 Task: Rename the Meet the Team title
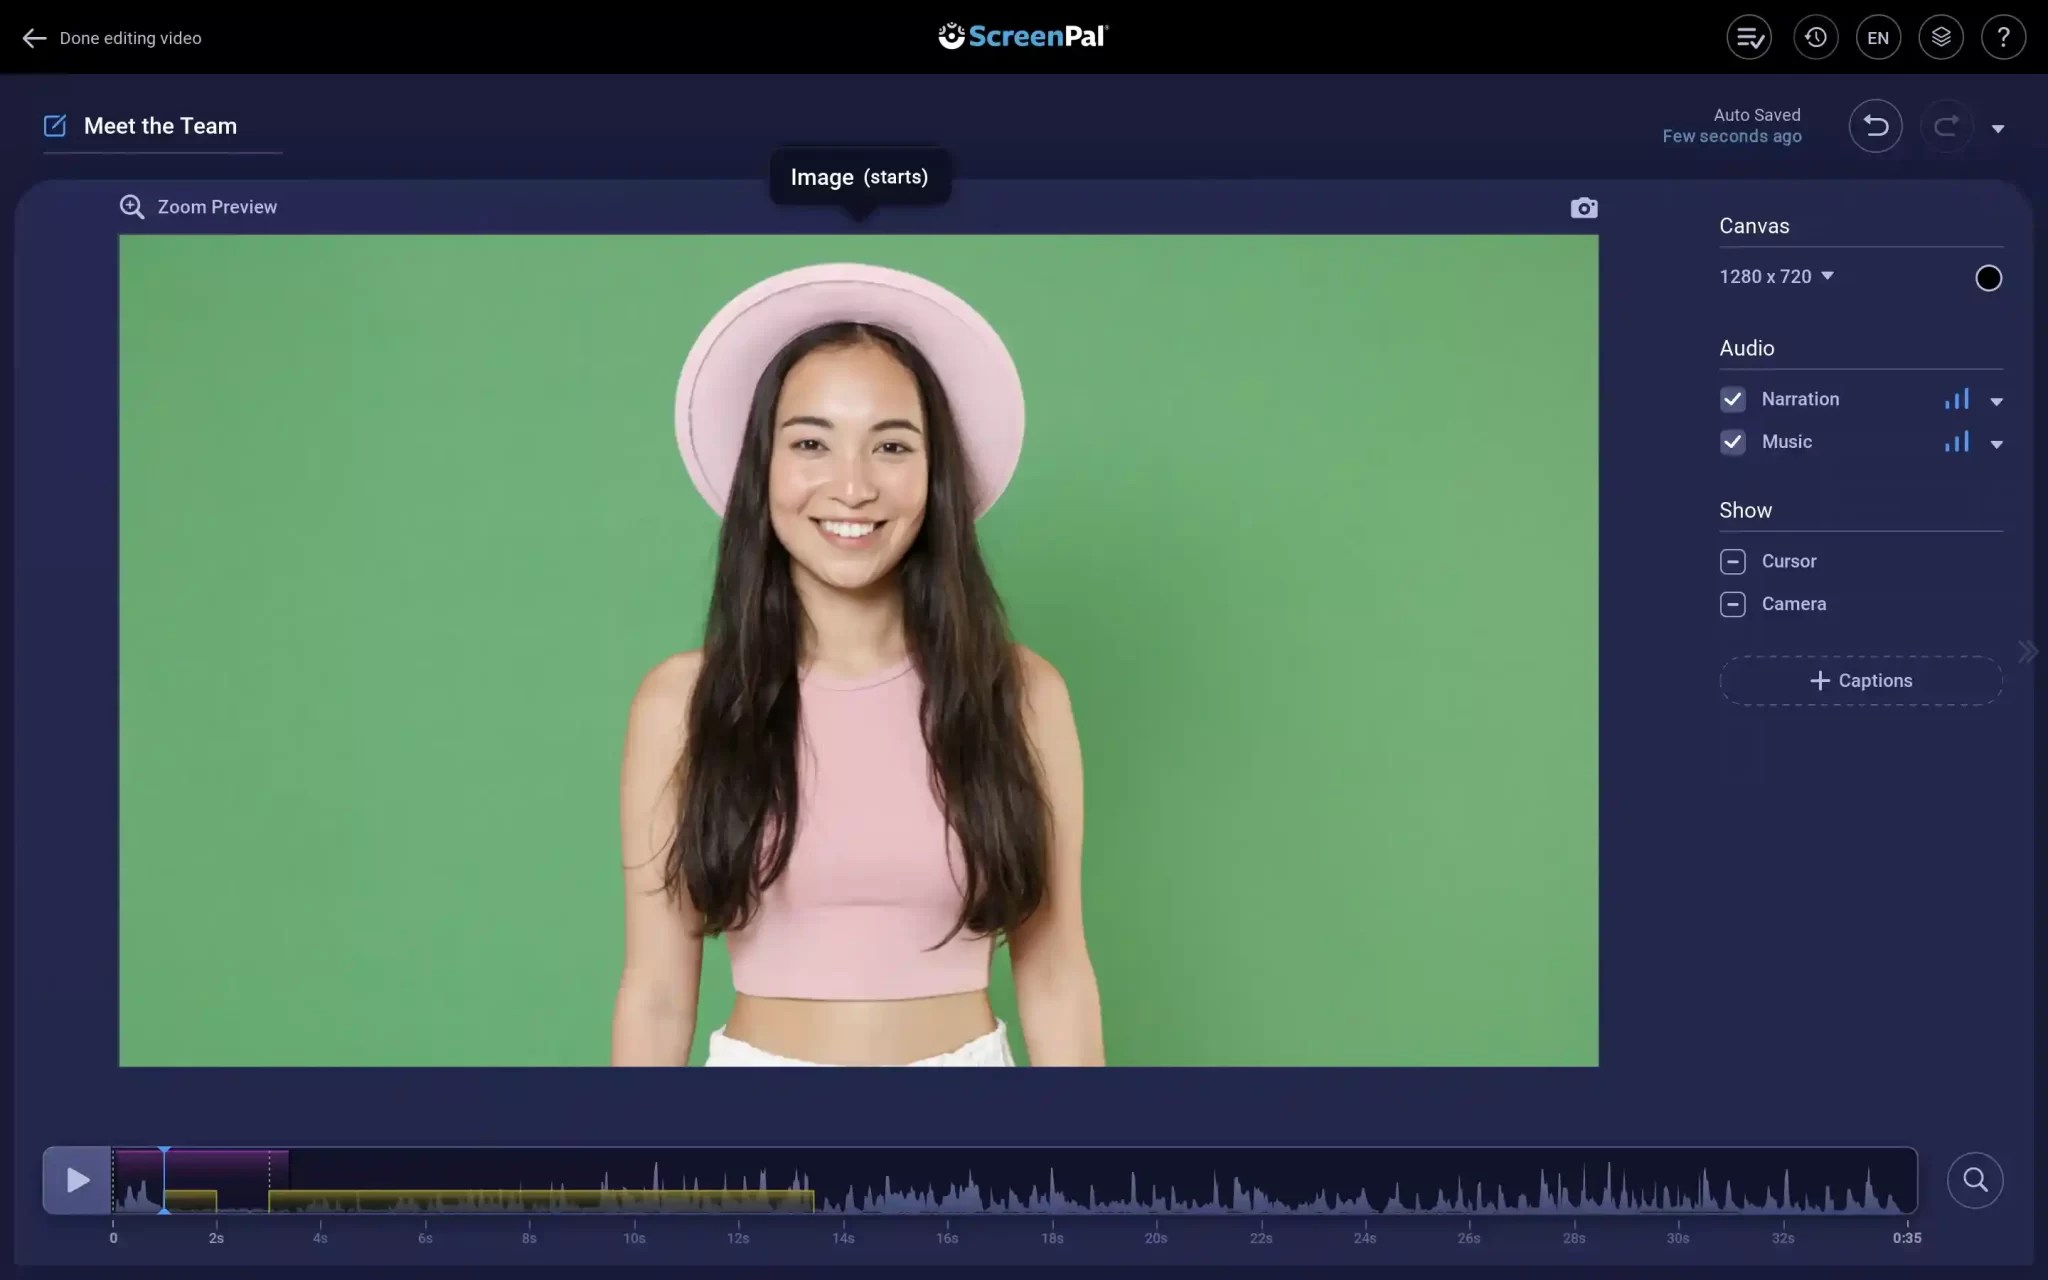click(x=161, y=125)
